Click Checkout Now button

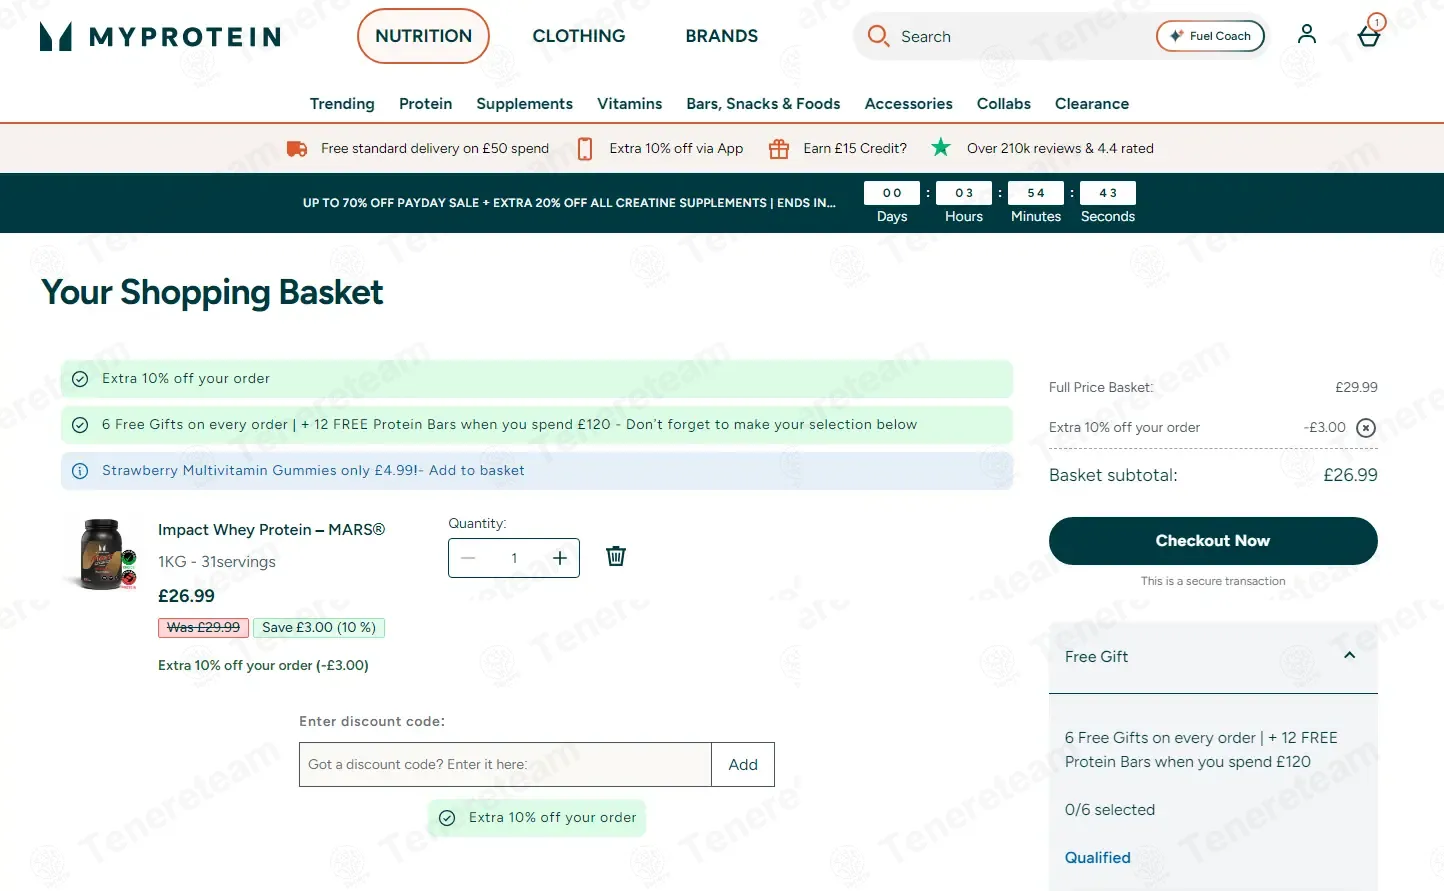pos(1213,541)
